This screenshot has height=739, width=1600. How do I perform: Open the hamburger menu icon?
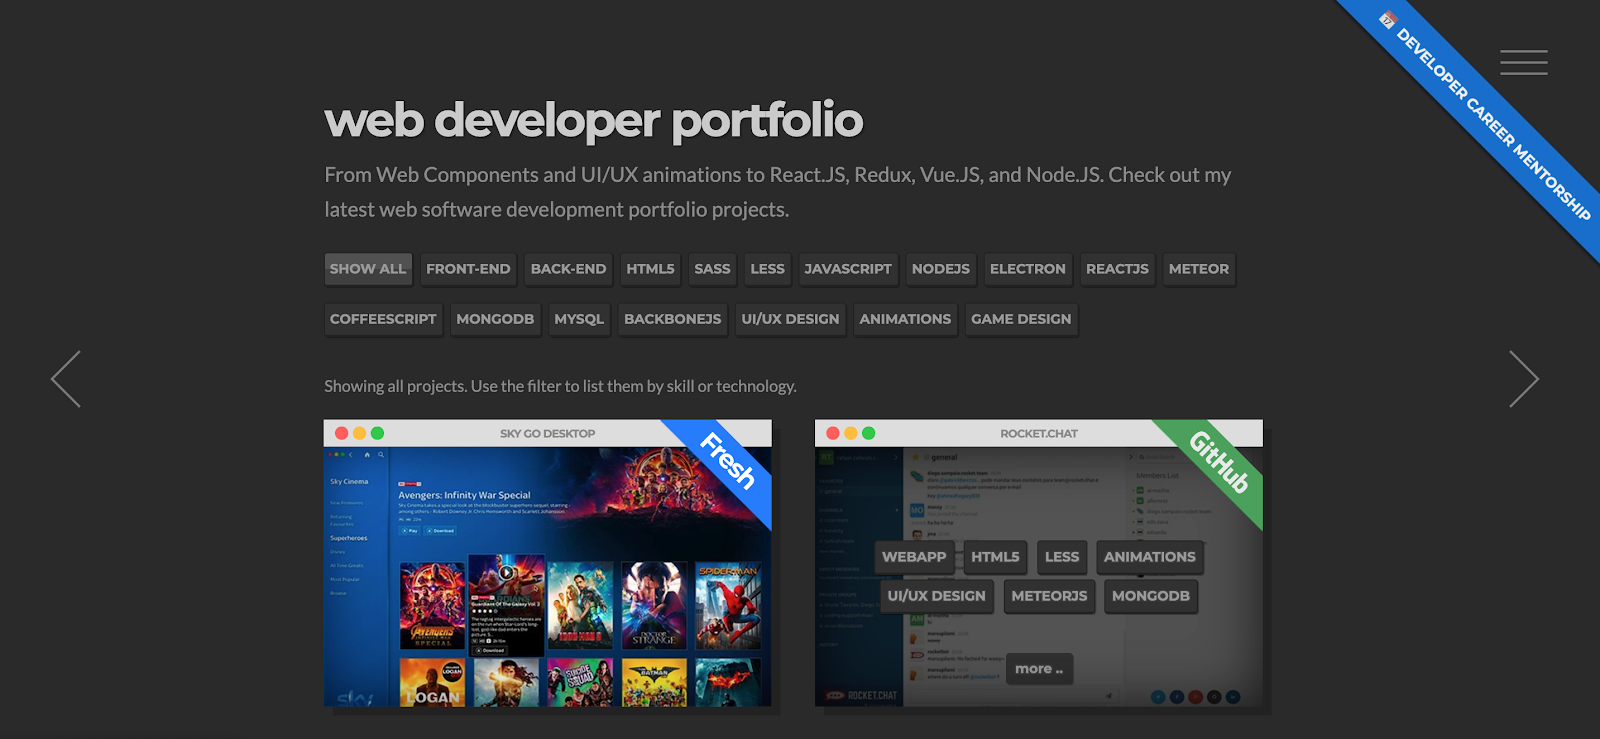pyautogui.click(x=1523, y=62)
